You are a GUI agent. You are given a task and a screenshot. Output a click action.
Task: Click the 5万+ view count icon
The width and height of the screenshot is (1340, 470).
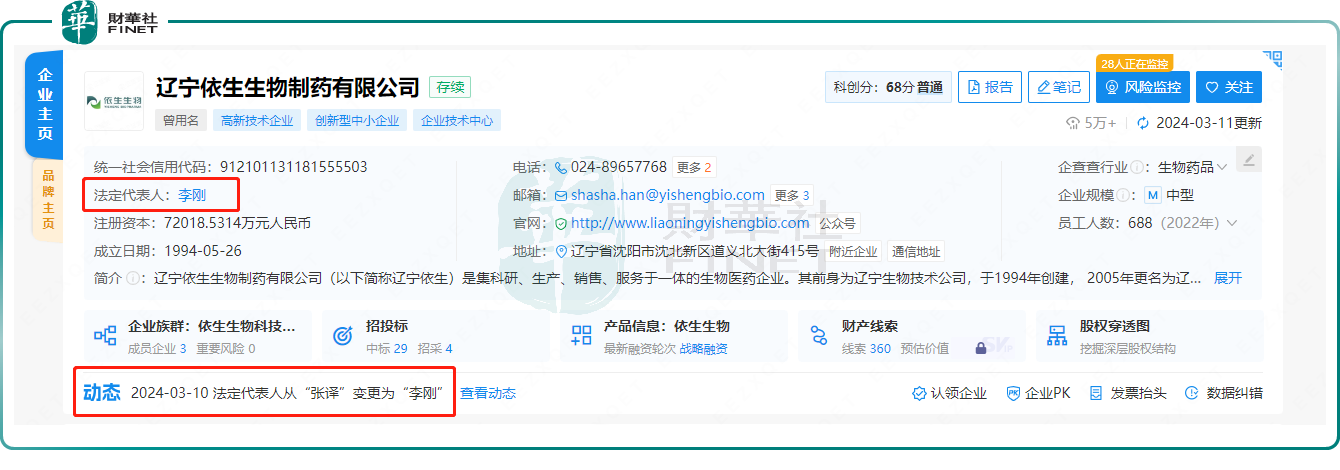[x=1074, y=123]
